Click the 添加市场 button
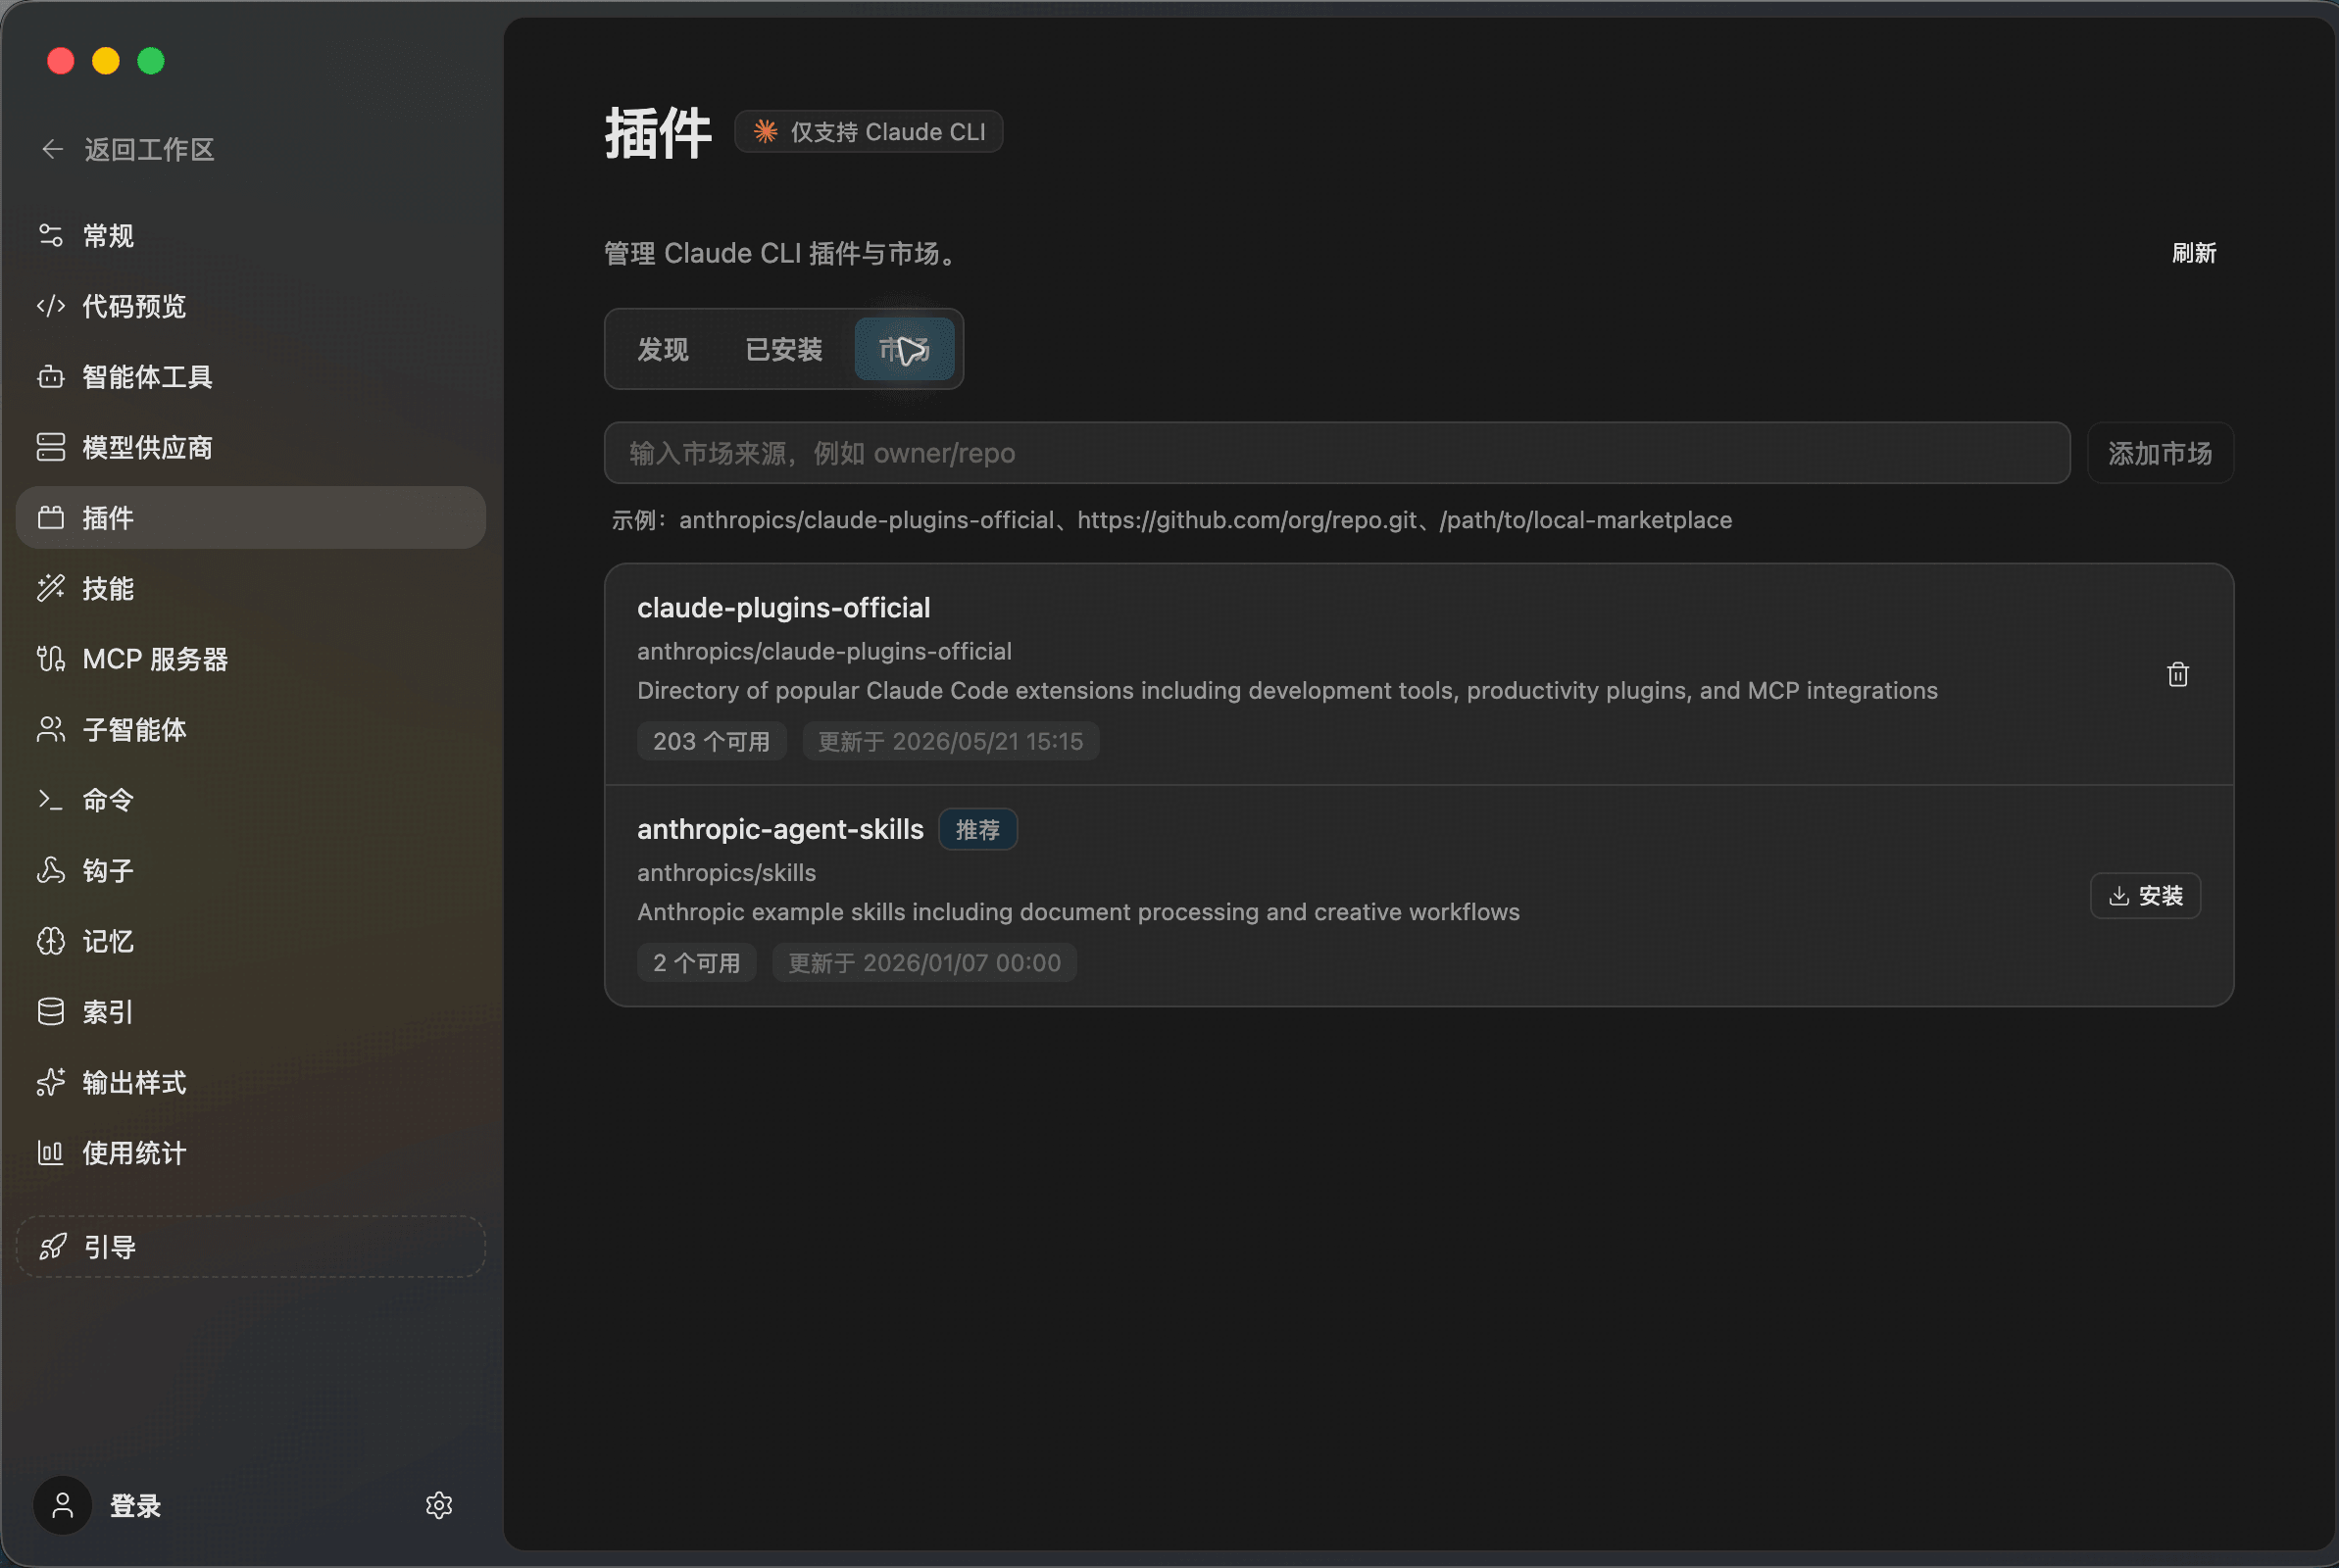 coord(2160,453)
